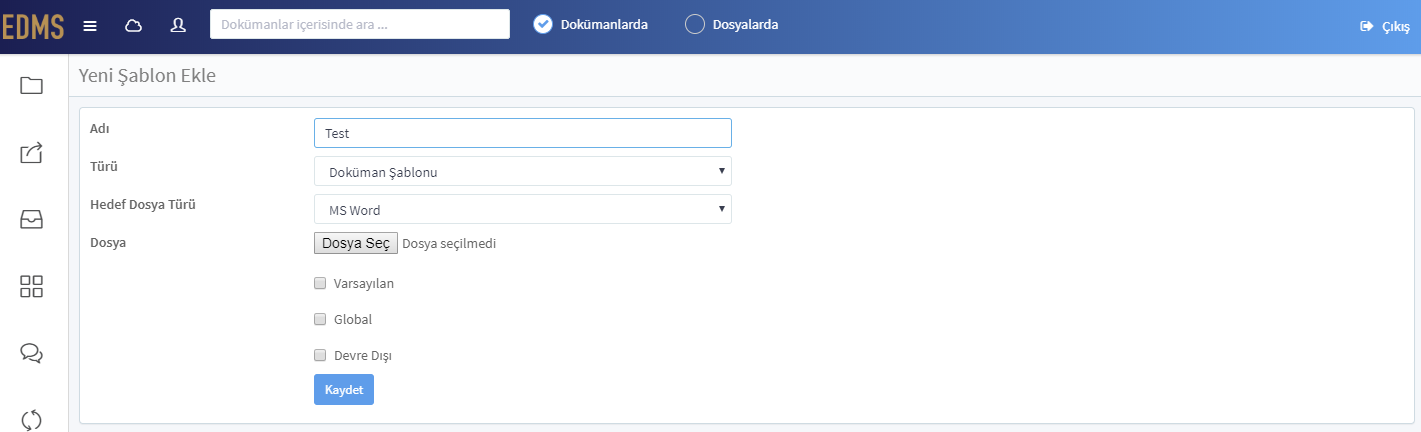Open the Hedef Dosya Türü dropdown

tap(522, 209)
